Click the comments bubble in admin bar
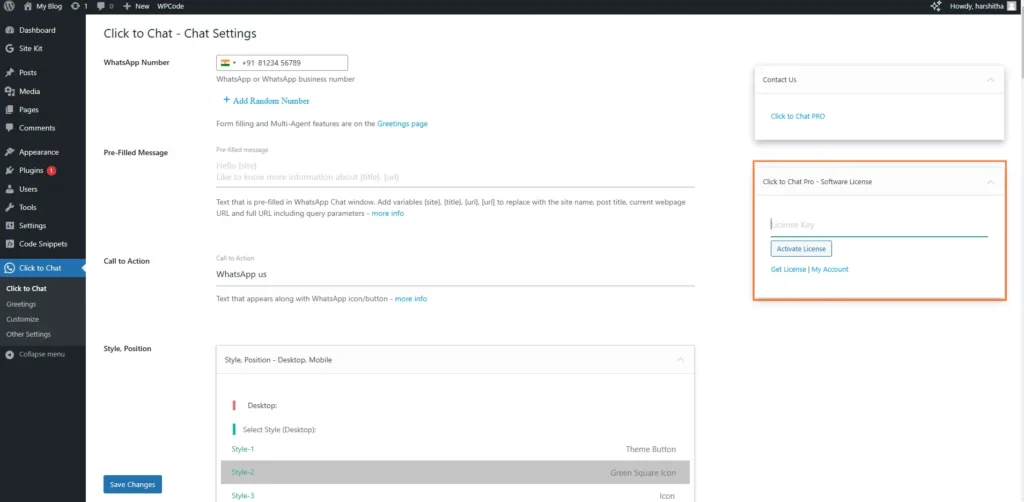1024x502 pixels. (x=100, y=6)
